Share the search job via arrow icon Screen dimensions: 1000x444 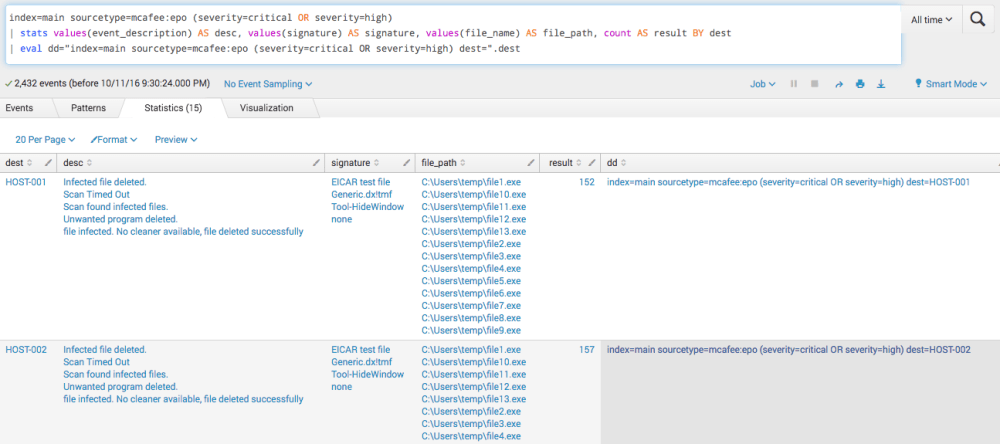click(x=838, y=84)
